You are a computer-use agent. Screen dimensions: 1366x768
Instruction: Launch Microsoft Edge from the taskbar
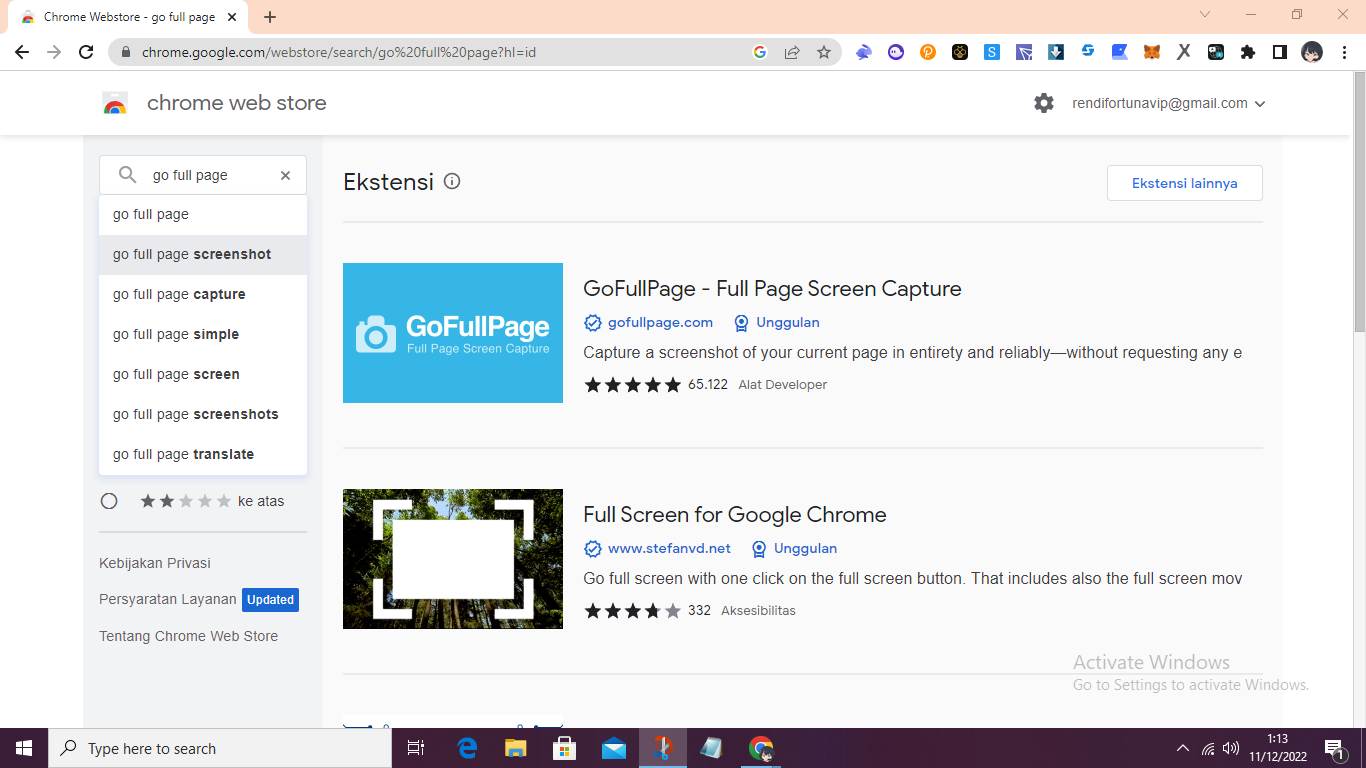pyautogui.click(x=467, y=748)
